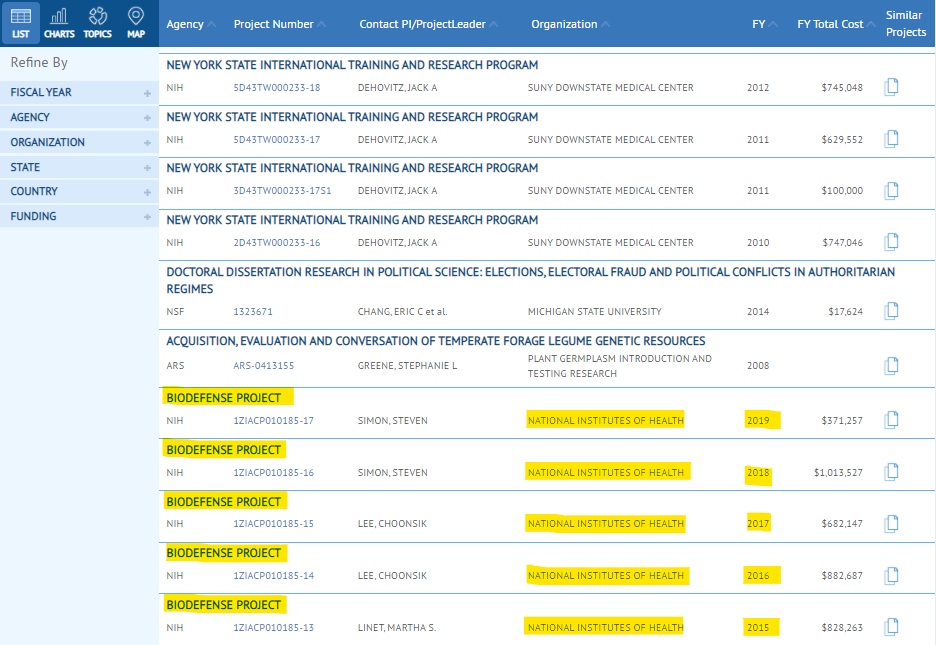Open Biodefense Project title for FY 2017
The width and height of the screenshot is (936, 645).
(x=223, y=502)
